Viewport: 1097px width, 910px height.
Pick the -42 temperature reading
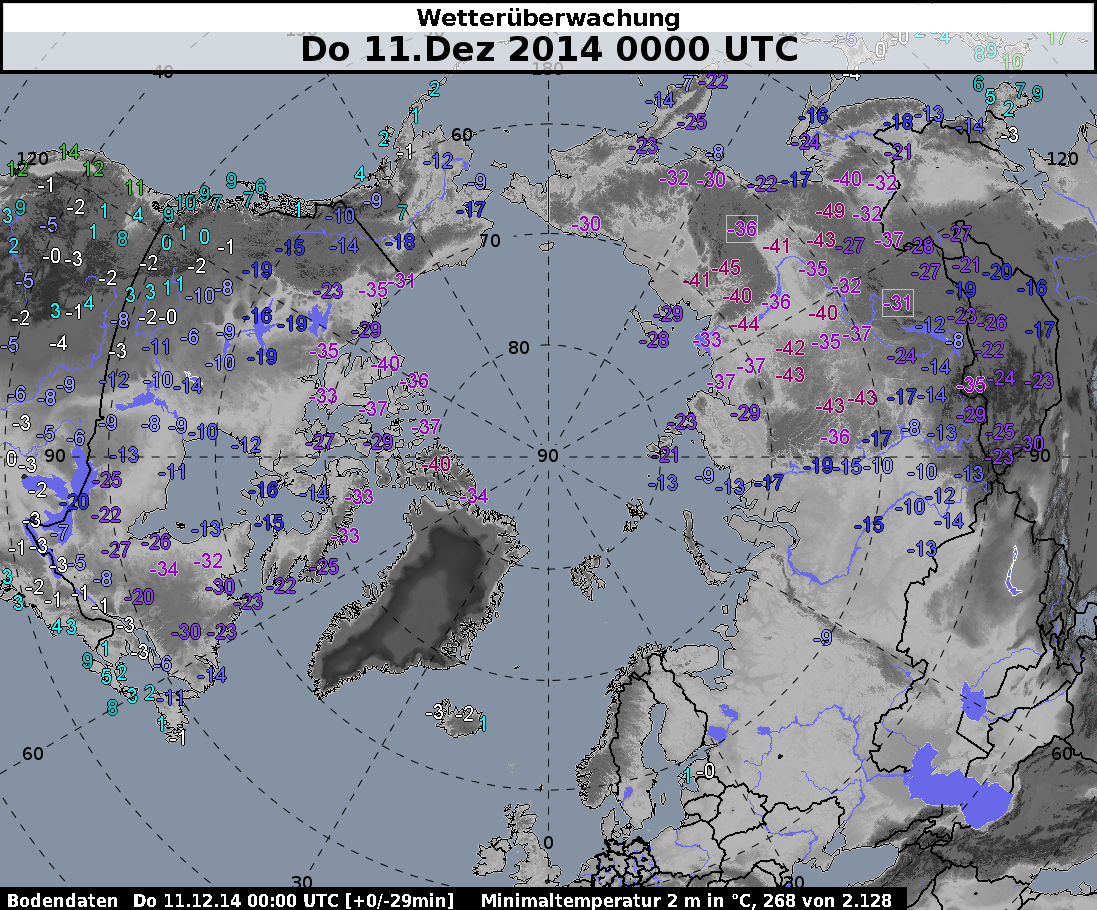790,347
